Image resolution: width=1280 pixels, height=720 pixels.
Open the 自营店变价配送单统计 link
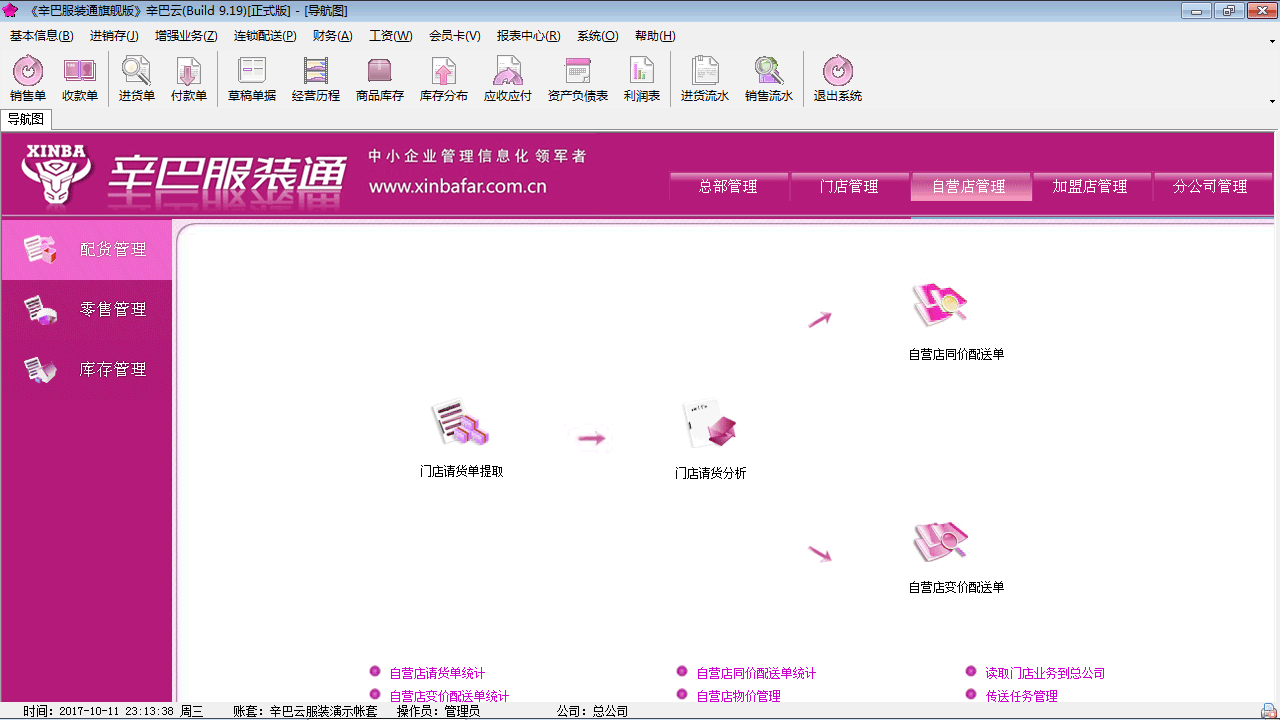449,696
